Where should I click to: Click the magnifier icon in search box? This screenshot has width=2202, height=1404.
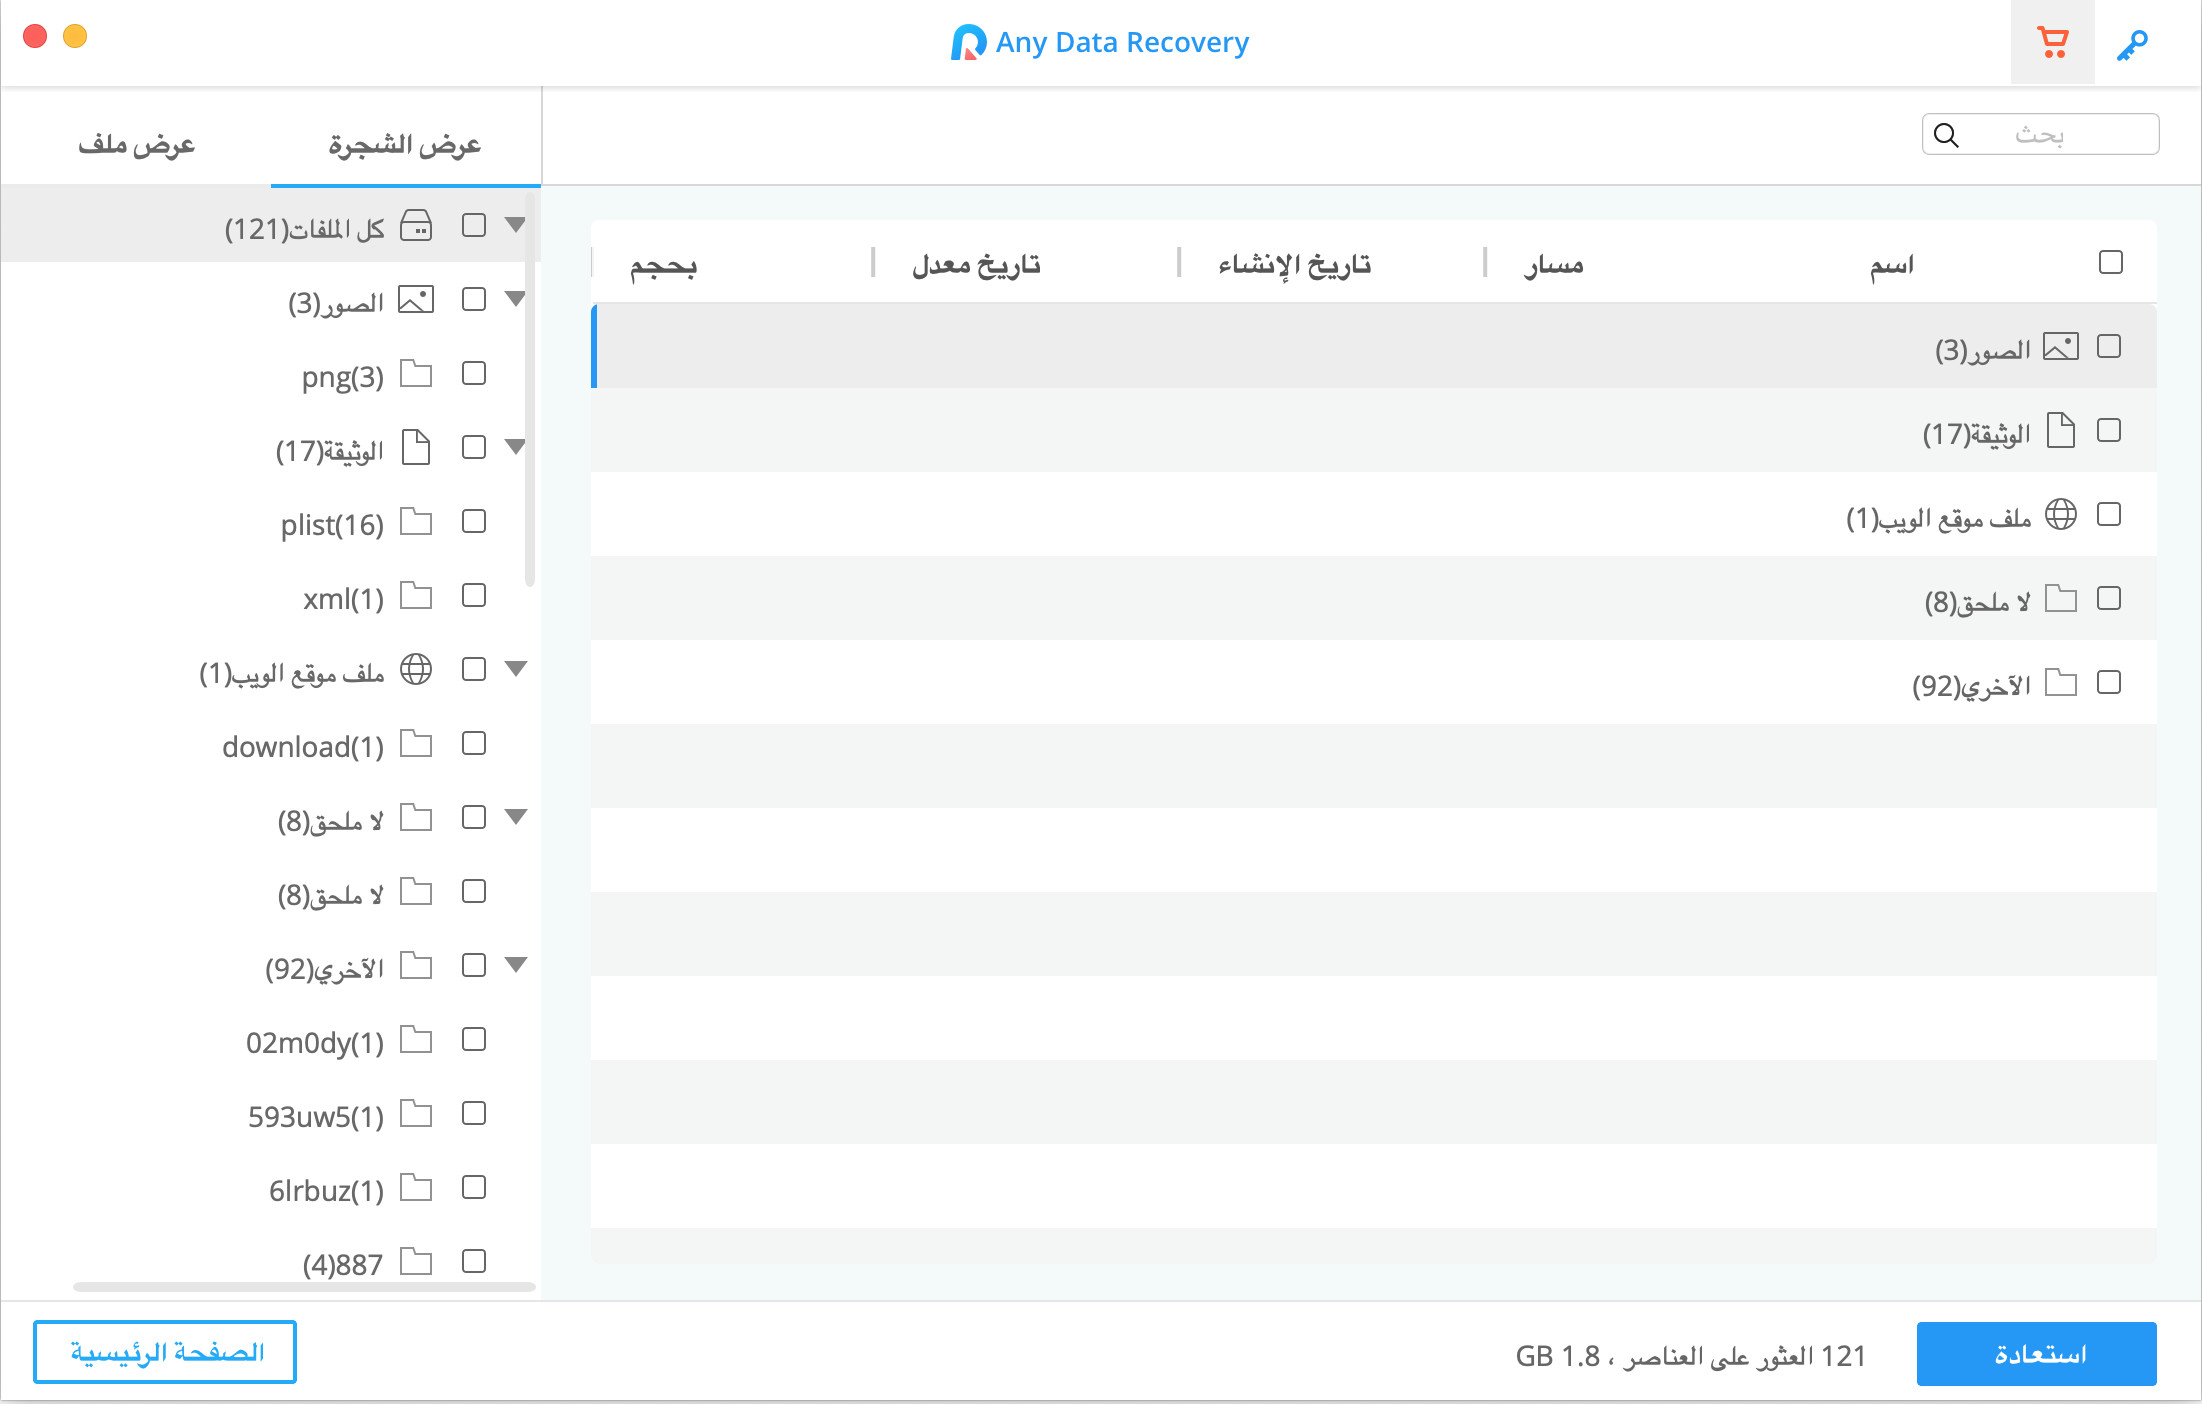1946,135
